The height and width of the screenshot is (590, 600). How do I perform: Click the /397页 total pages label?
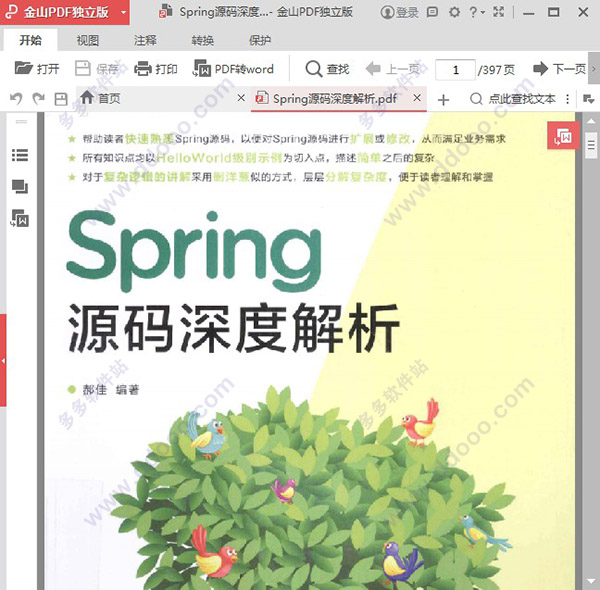496,70
